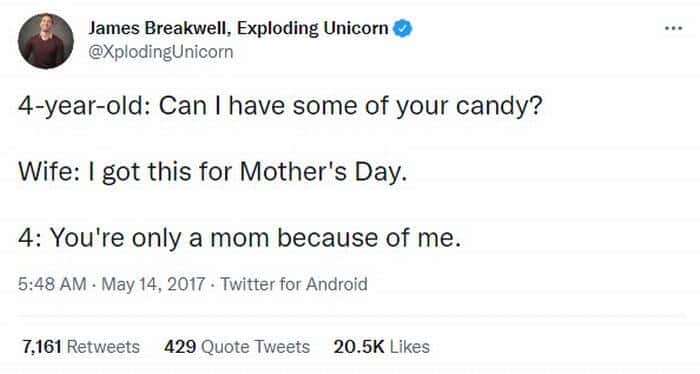
Task: Click the blue verified badge icon
Action: click(403, 29)
